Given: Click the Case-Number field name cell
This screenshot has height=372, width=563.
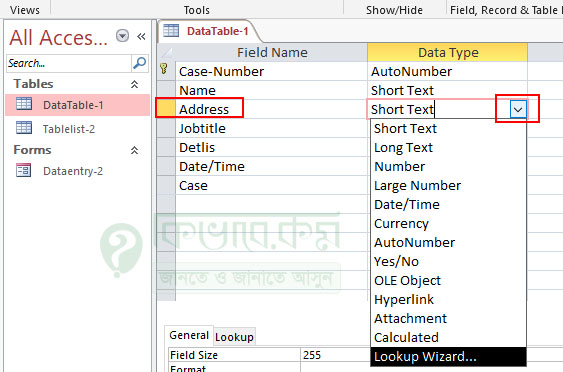Looking at the screenshot, I should tap(271, 71).
